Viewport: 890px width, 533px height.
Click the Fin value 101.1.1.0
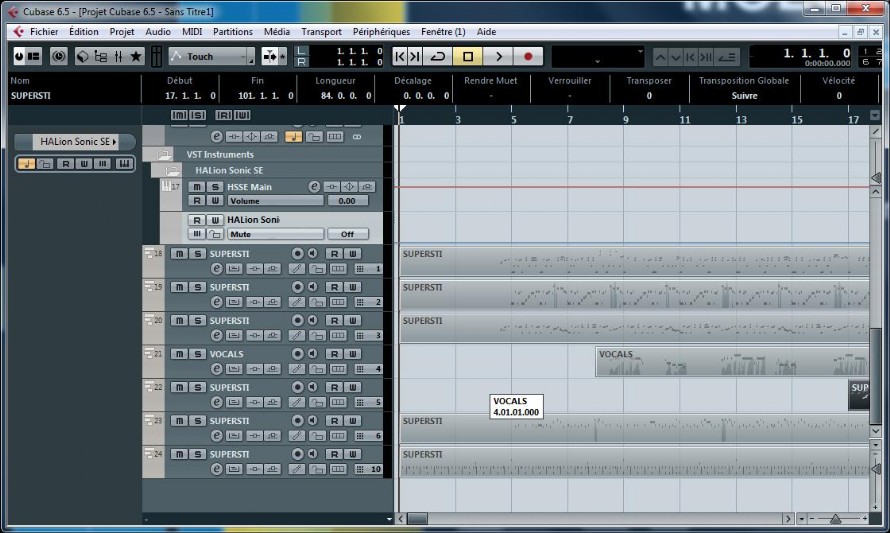point(266,96)
